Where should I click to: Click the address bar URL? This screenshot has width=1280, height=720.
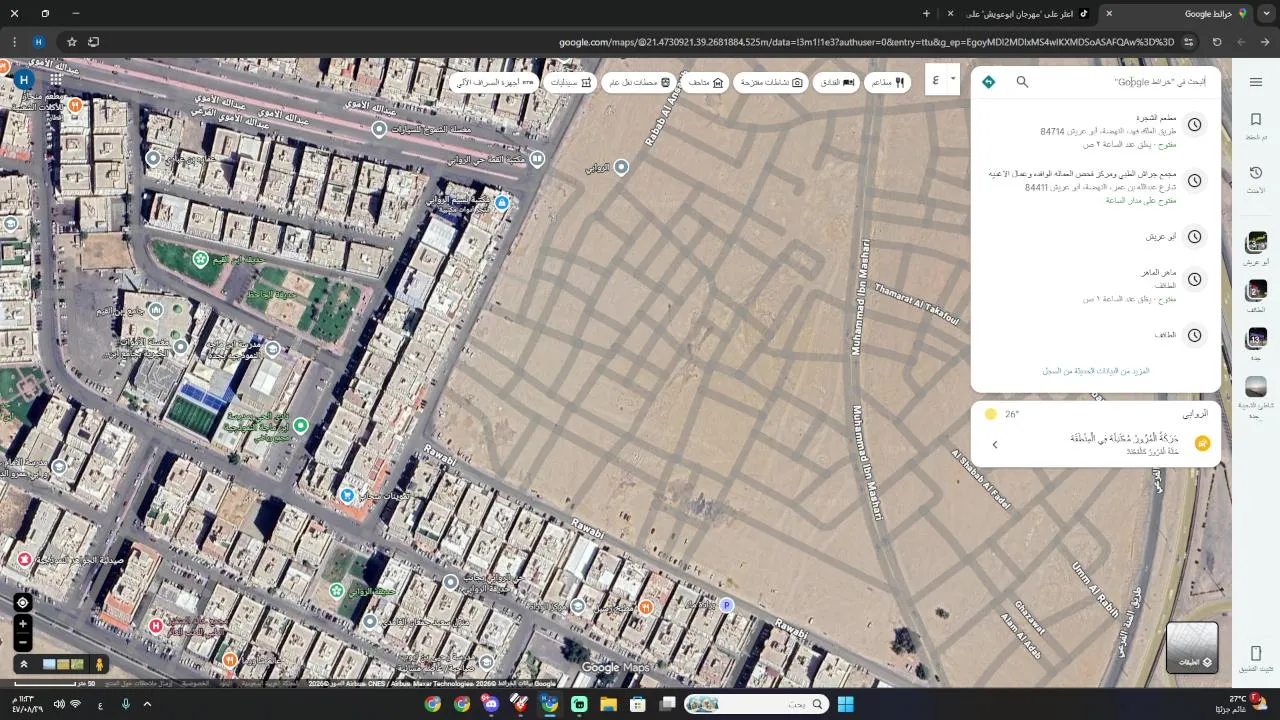click(x=866, y=42)
